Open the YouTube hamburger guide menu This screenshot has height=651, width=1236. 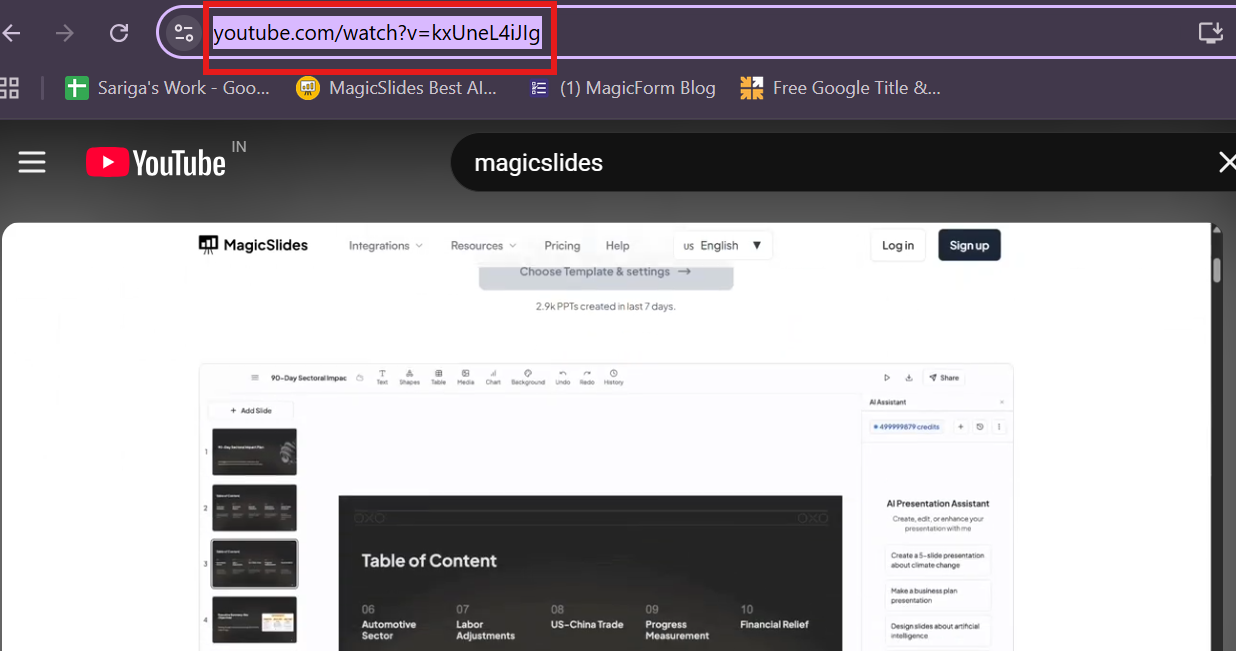[32, 162]
